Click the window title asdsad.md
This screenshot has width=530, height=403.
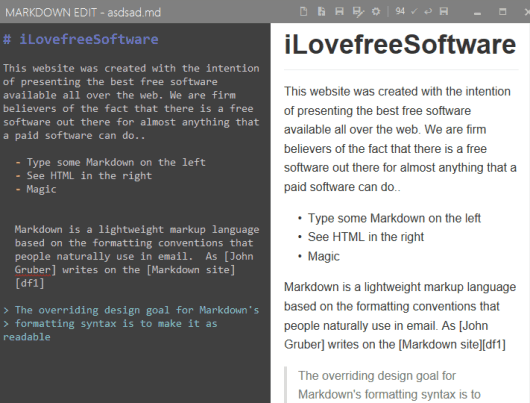134,13
